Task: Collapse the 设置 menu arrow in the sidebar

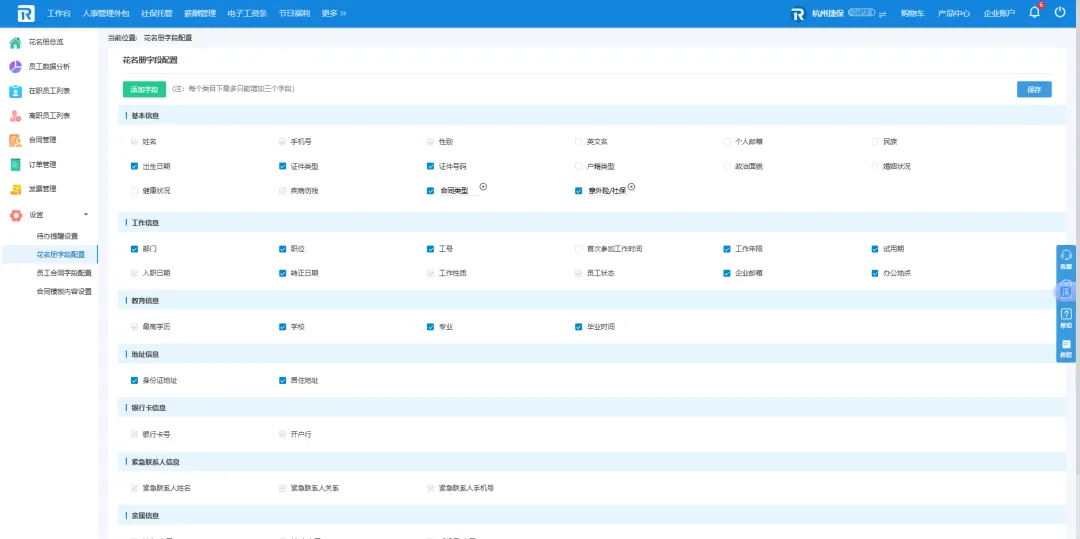Action: pos(85,215)
